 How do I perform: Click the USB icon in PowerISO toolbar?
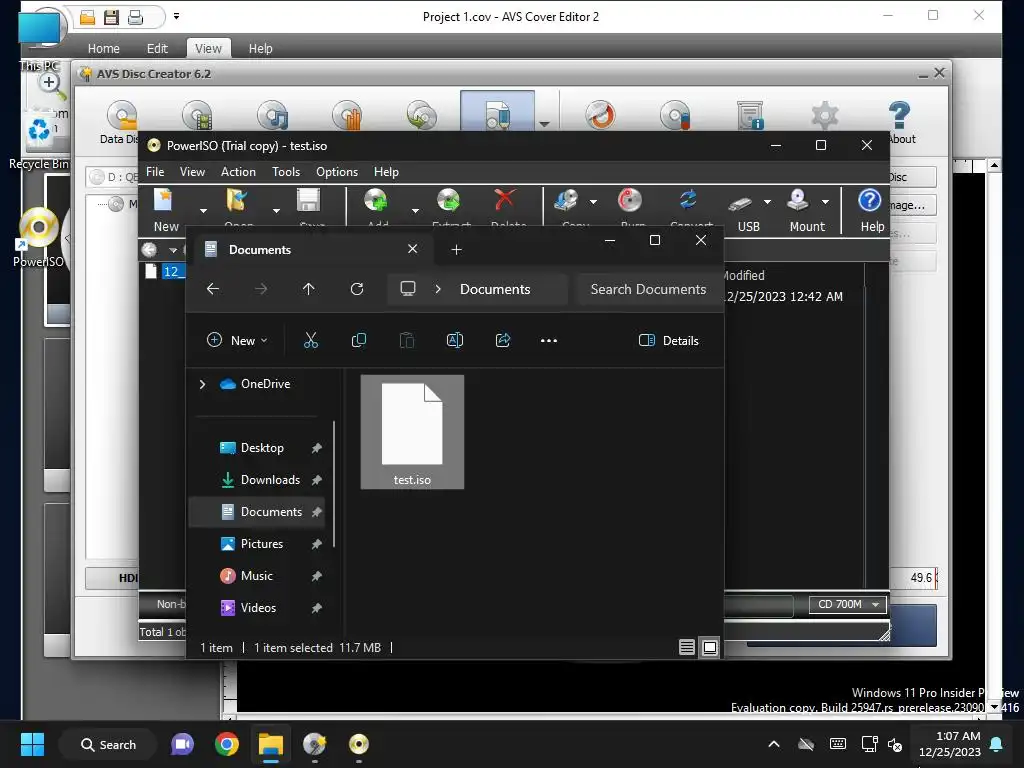(741, 204)
